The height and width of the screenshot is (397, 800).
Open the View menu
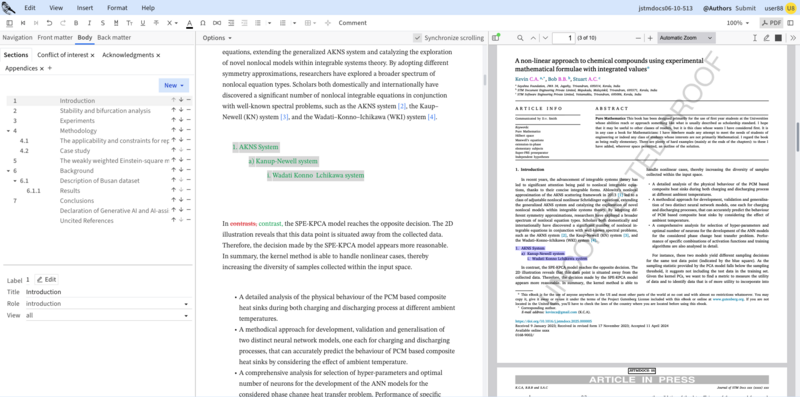(x=56, y=8)
